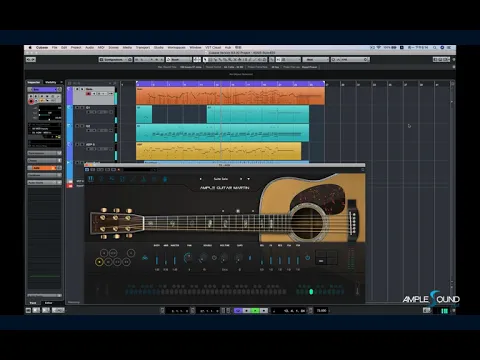The height and width of the screenshot is (360, 480).
Task: Click preset name in Ample Guitar header
Action: pos(221,179)
